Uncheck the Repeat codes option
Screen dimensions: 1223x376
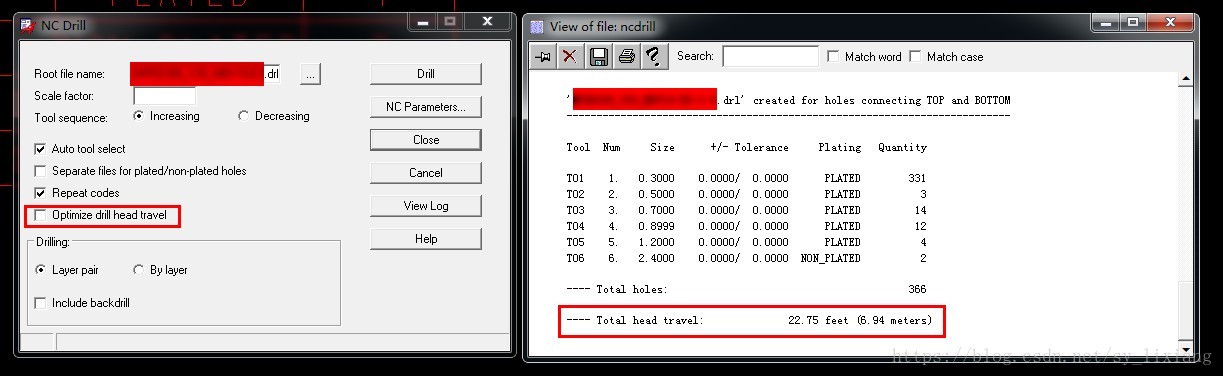[40, 193]
